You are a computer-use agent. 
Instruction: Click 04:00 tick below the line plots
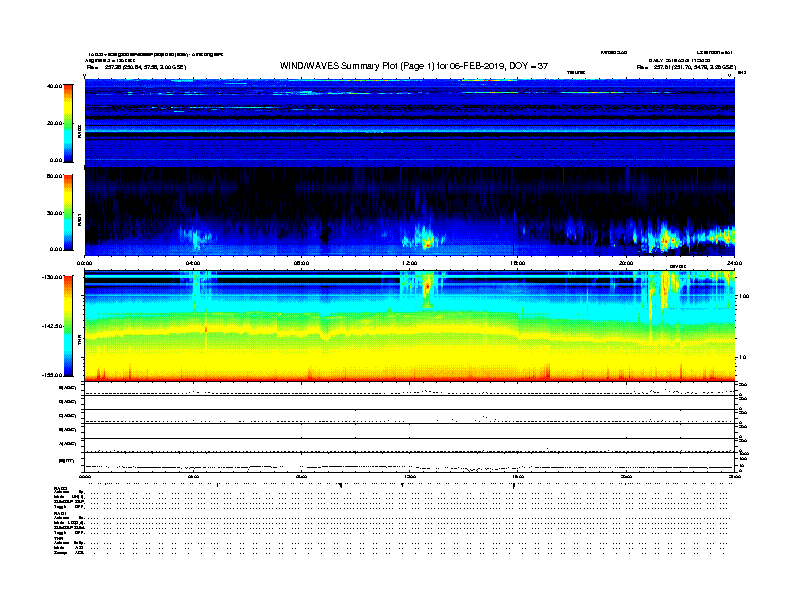coord(193,476)
